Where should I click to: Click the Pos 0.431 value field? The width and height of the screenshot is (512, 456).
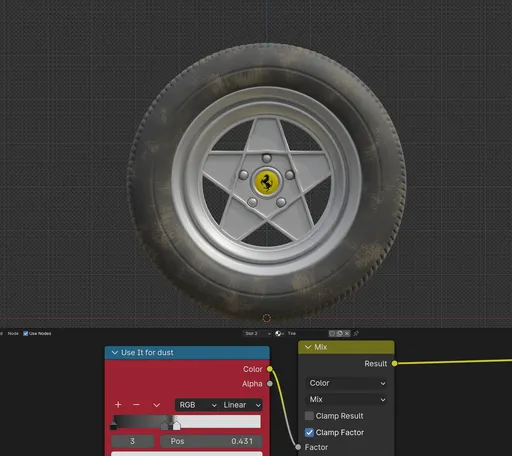coord(211,441)
